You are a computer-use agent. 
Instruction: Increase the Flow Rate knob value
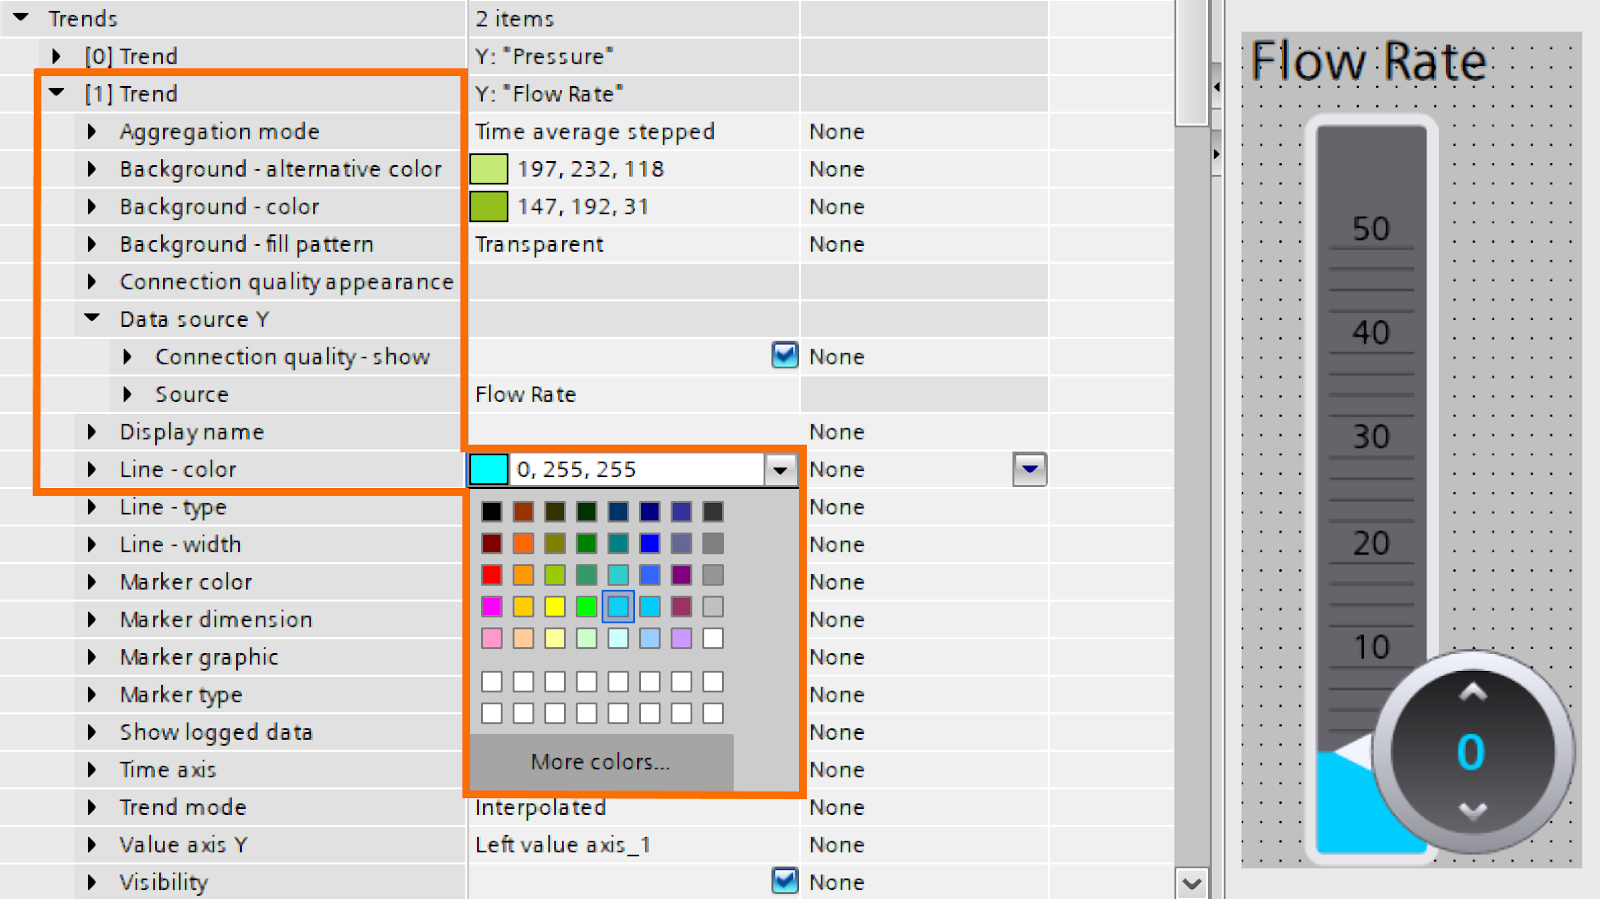coord(1472,693)
